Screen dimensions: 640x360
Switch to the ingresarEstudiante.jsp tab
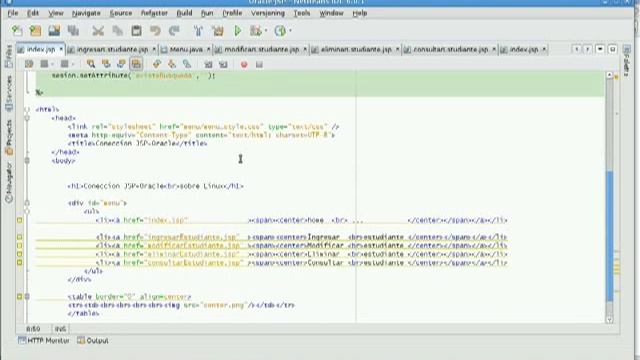pyautogui.click(x=112, y=49)
